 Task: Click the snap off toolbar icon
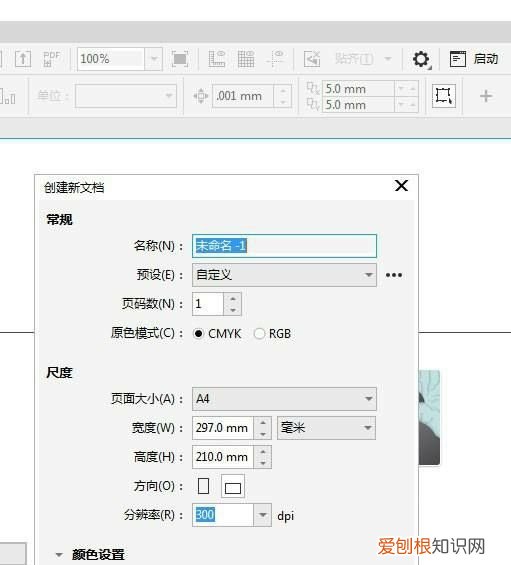(x=312, y=59)
